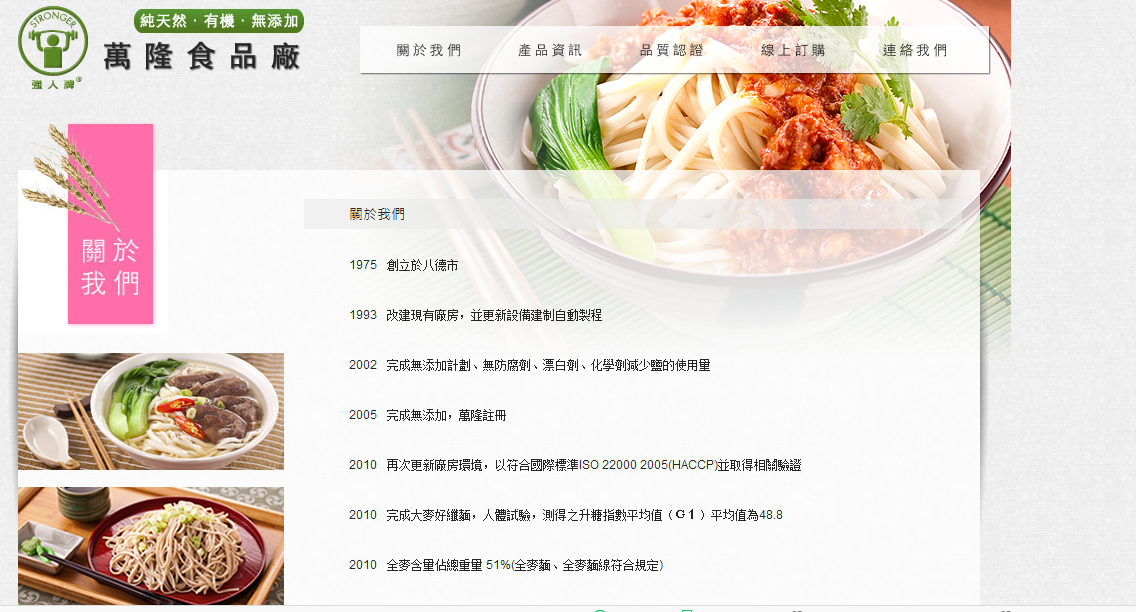Open the 關於我們 menu item
The image size is (1136, 612).
point(429,50)
